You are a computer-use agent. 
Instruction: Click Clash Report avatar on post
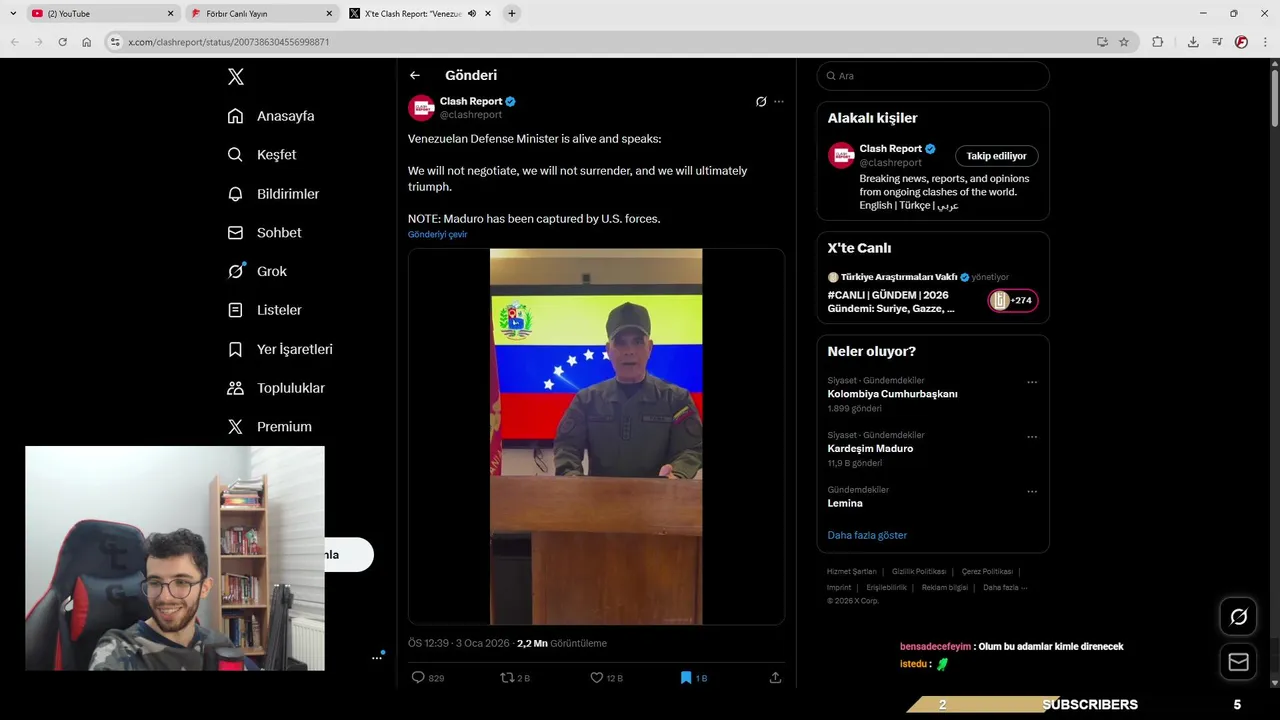click(x=421, y=107)
